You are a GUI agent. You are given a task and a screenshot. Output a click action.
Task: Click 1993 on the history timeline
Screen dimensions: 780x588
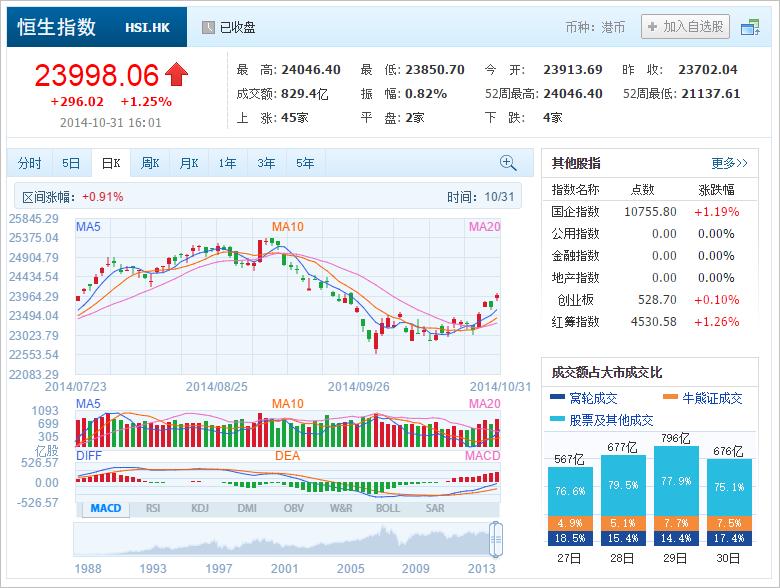(153, 569)
